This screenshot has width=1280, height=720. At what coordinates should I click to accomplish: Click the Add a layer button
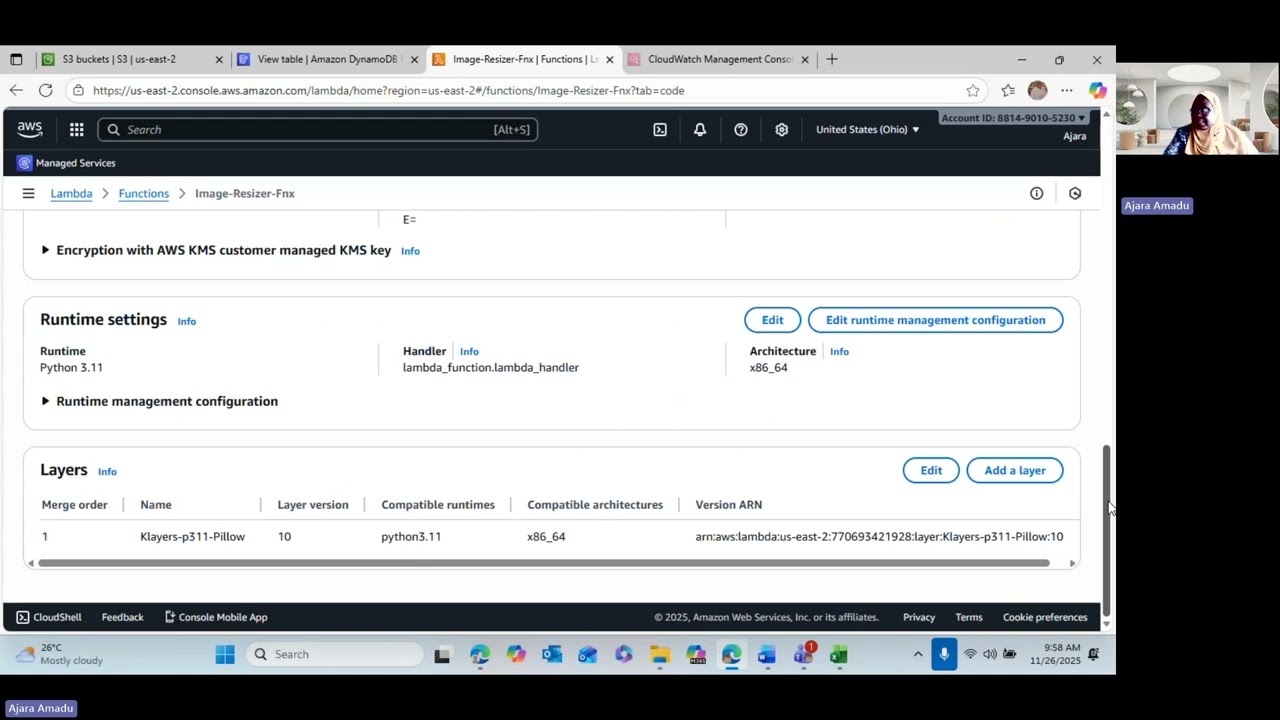1015,470
